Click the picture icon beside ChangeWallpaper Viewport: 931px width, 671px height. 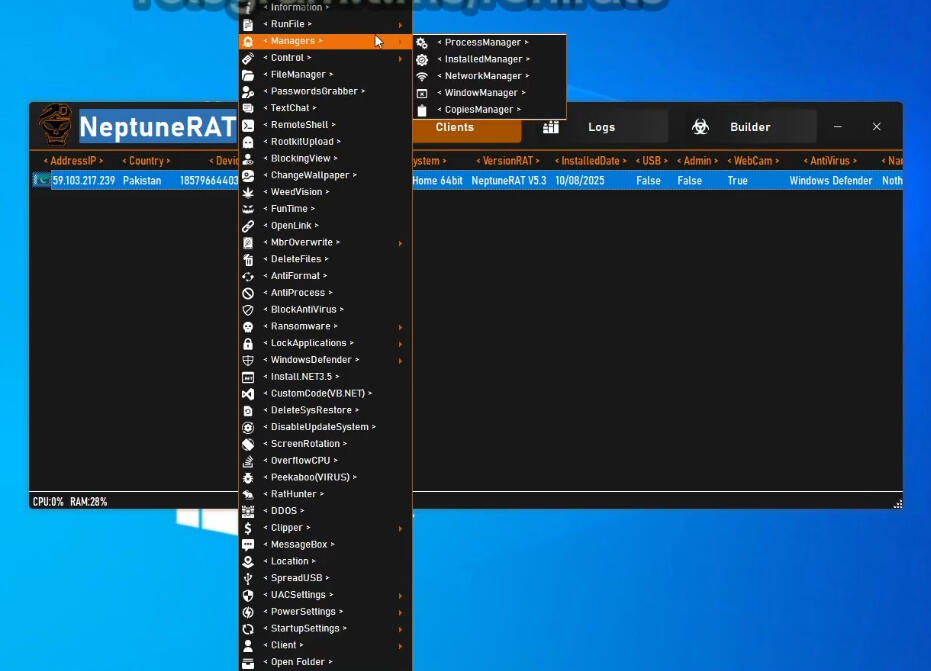(248, 175)
